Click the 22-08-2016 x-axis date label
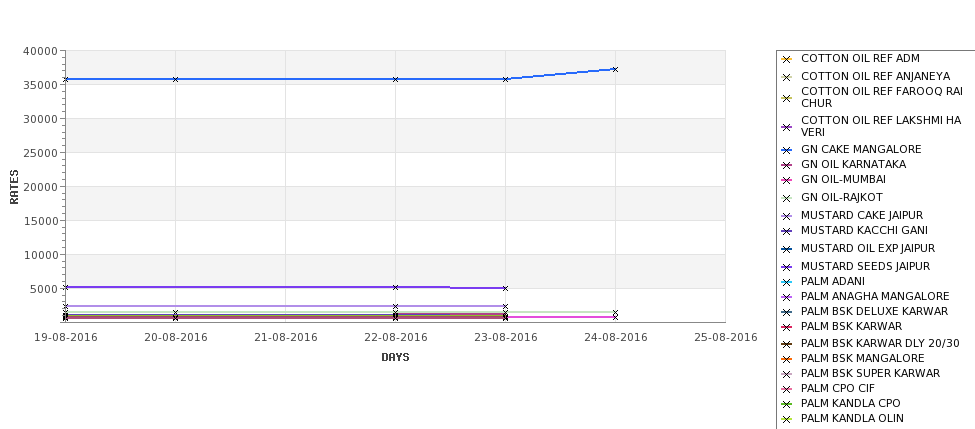The width and height of the screenshot is (975, 429). pyautogui.click(x=395, y=338)
